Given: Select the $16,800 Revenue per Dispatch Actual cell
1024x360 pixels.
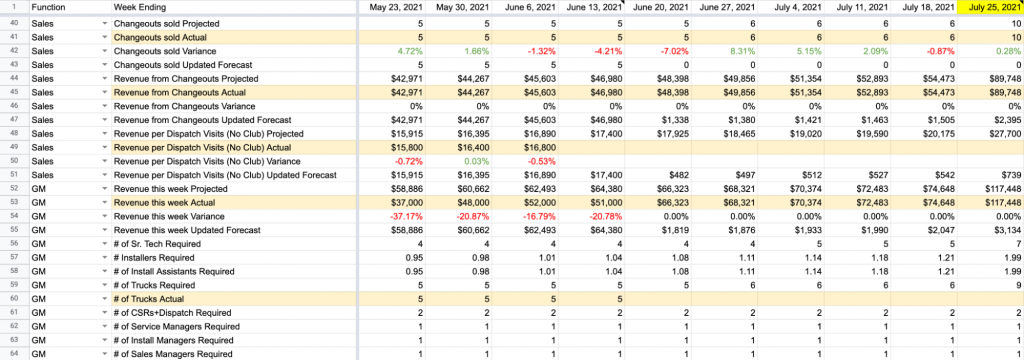Looking at the screenshot, I should tap(525, 148).
